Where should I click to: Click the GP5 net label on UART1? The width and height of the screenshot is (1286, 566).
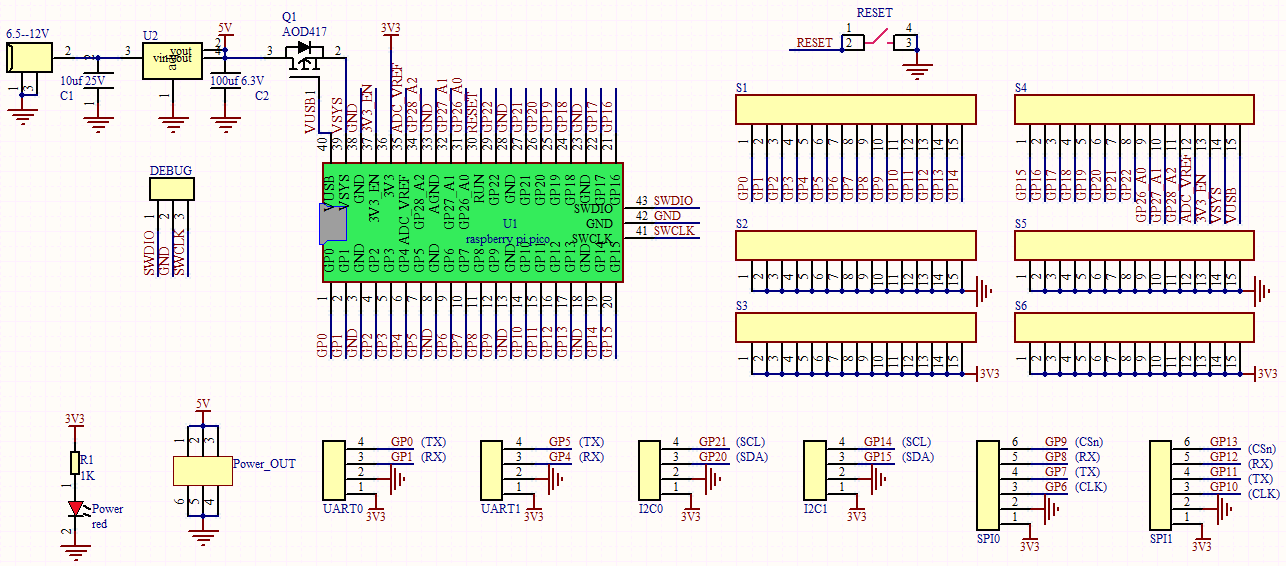point(560,441)
